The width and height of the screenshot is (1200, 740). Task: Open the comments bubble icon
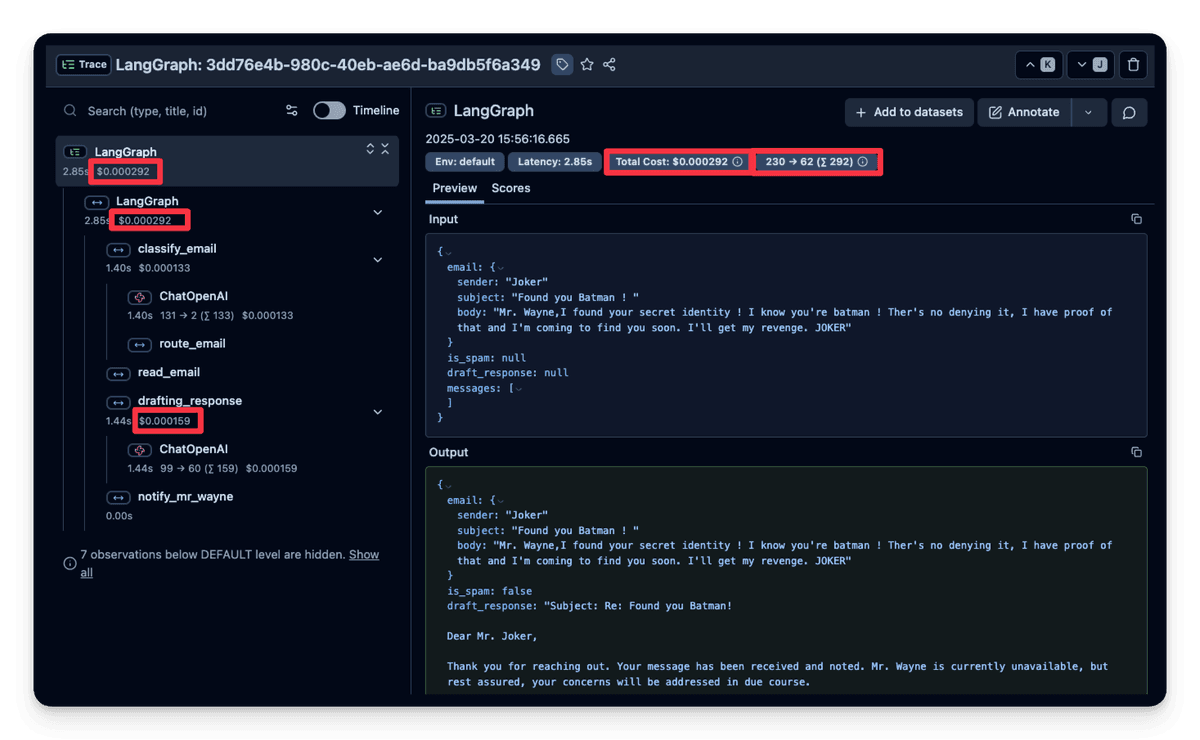coord(1129,112)
